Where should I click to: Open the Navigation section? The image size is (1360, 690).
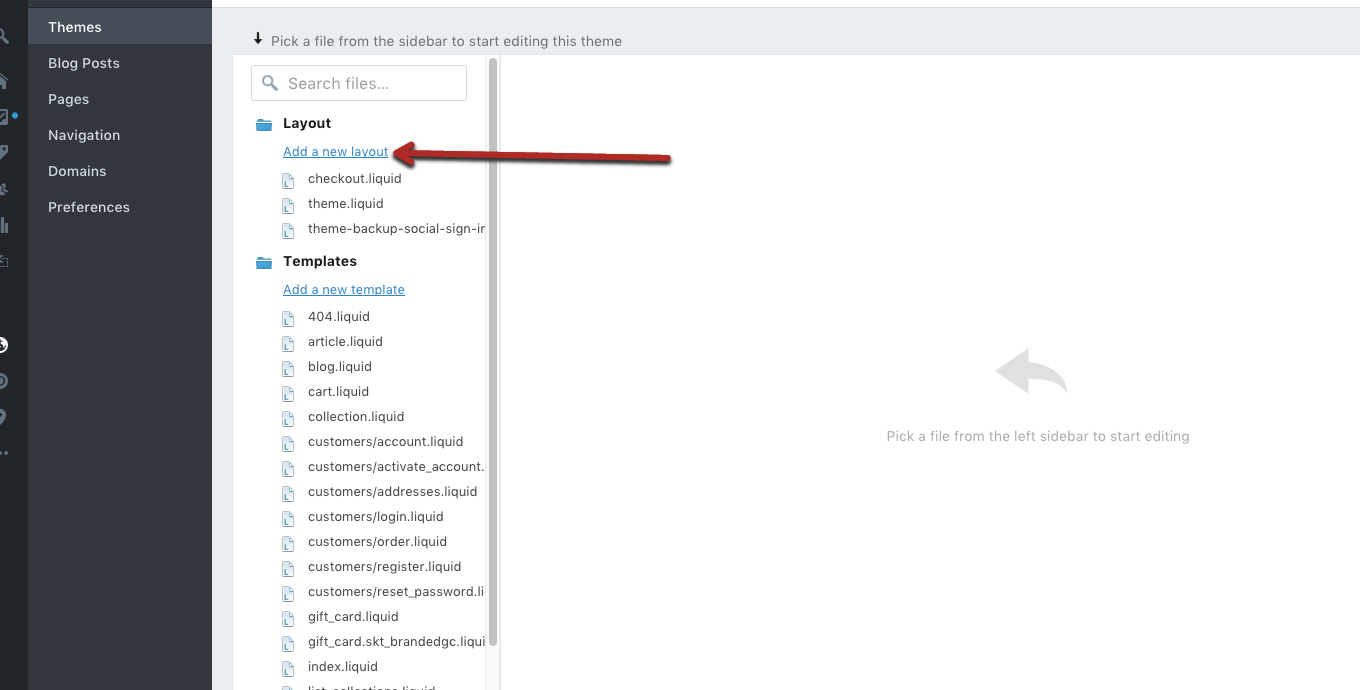84,134
